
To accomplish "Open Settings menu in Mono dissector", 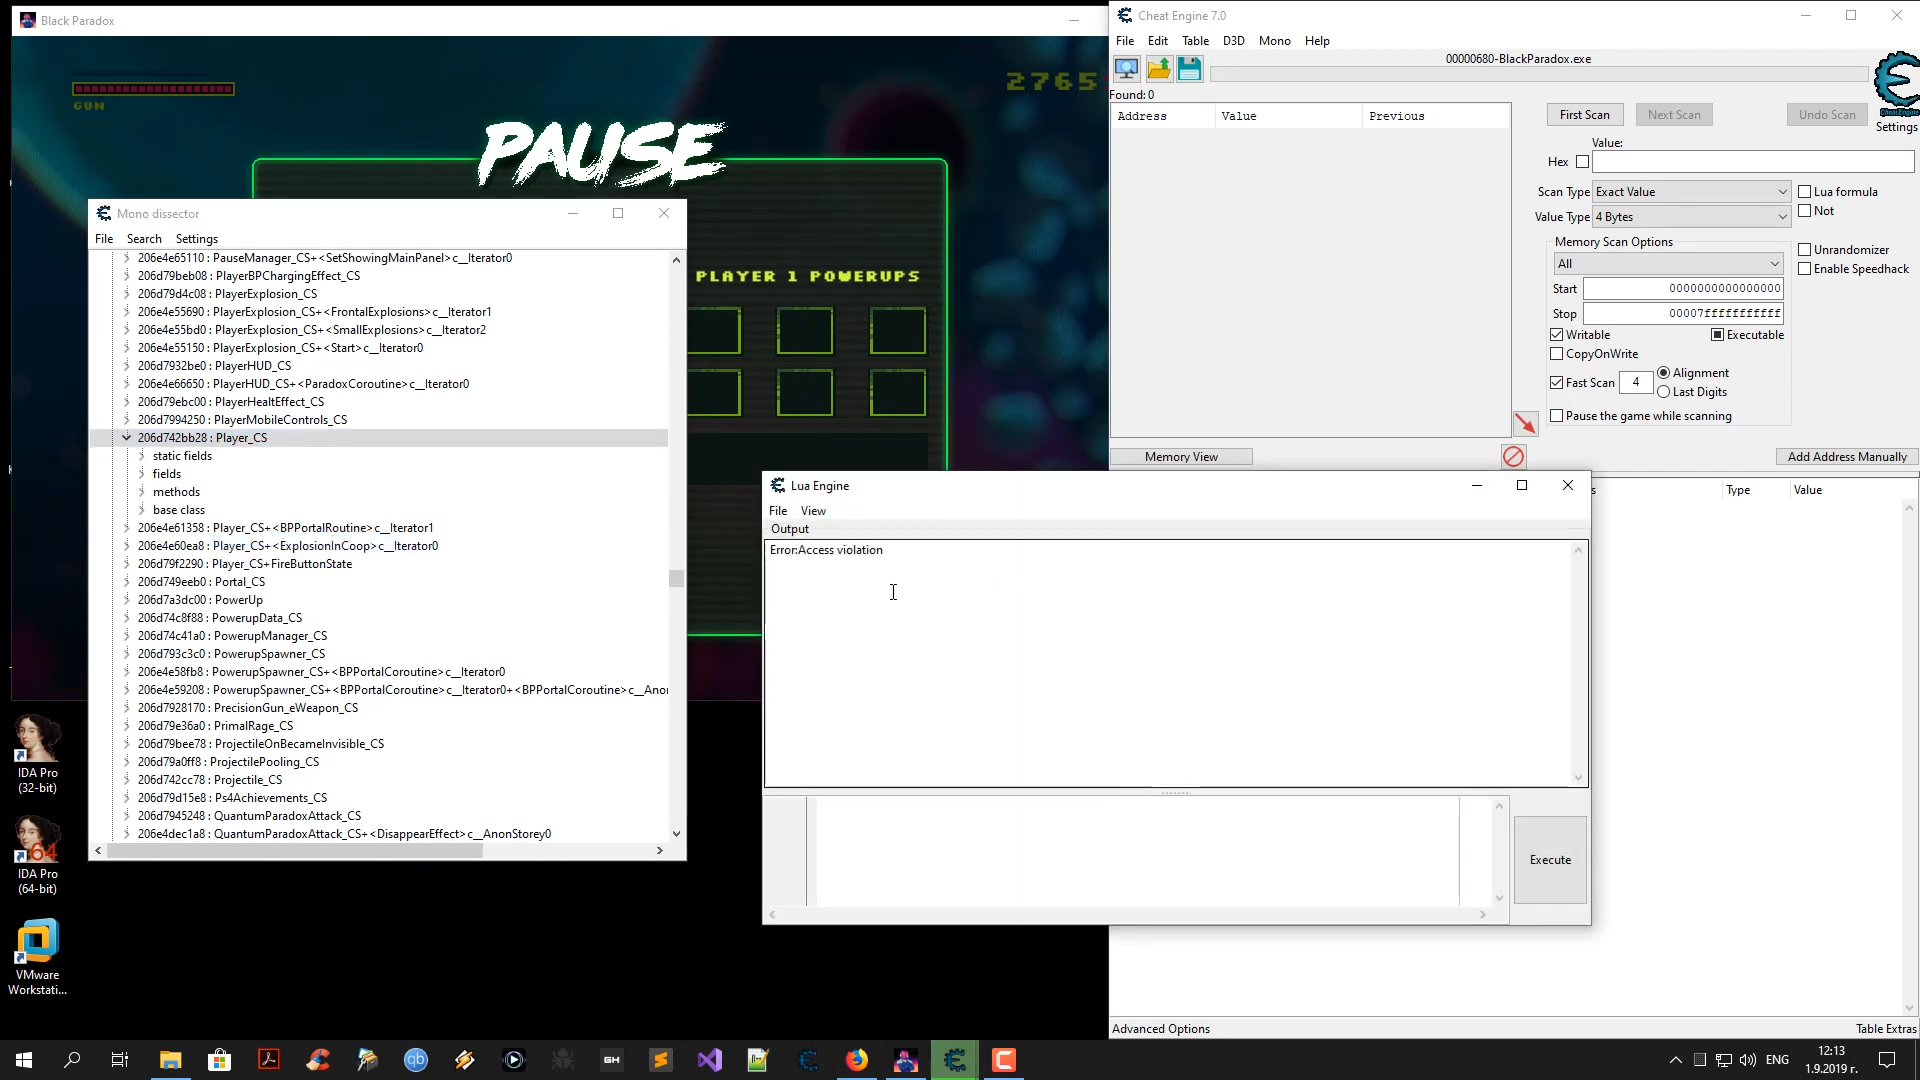I will [196, 239].
